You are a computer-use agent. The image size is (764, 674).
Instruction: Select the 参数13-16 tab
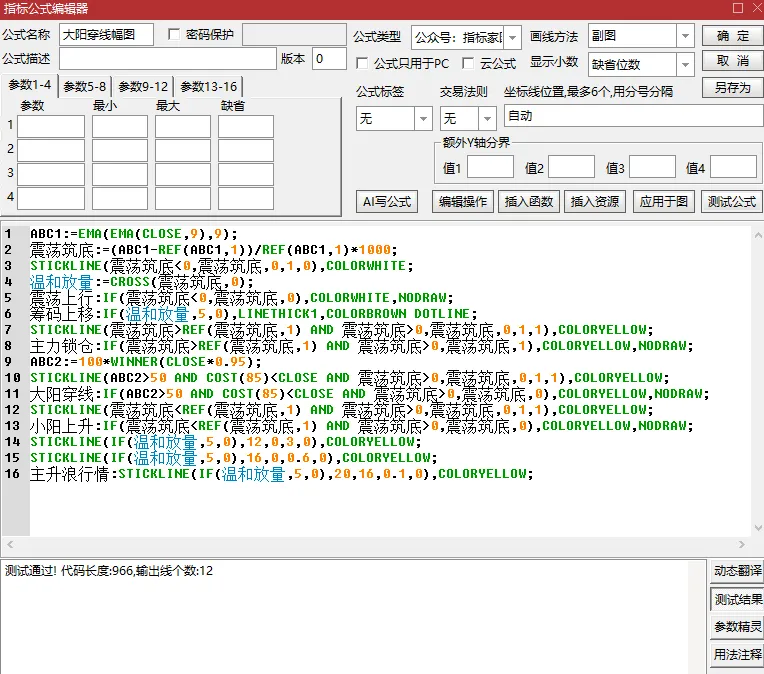[209, 87]
